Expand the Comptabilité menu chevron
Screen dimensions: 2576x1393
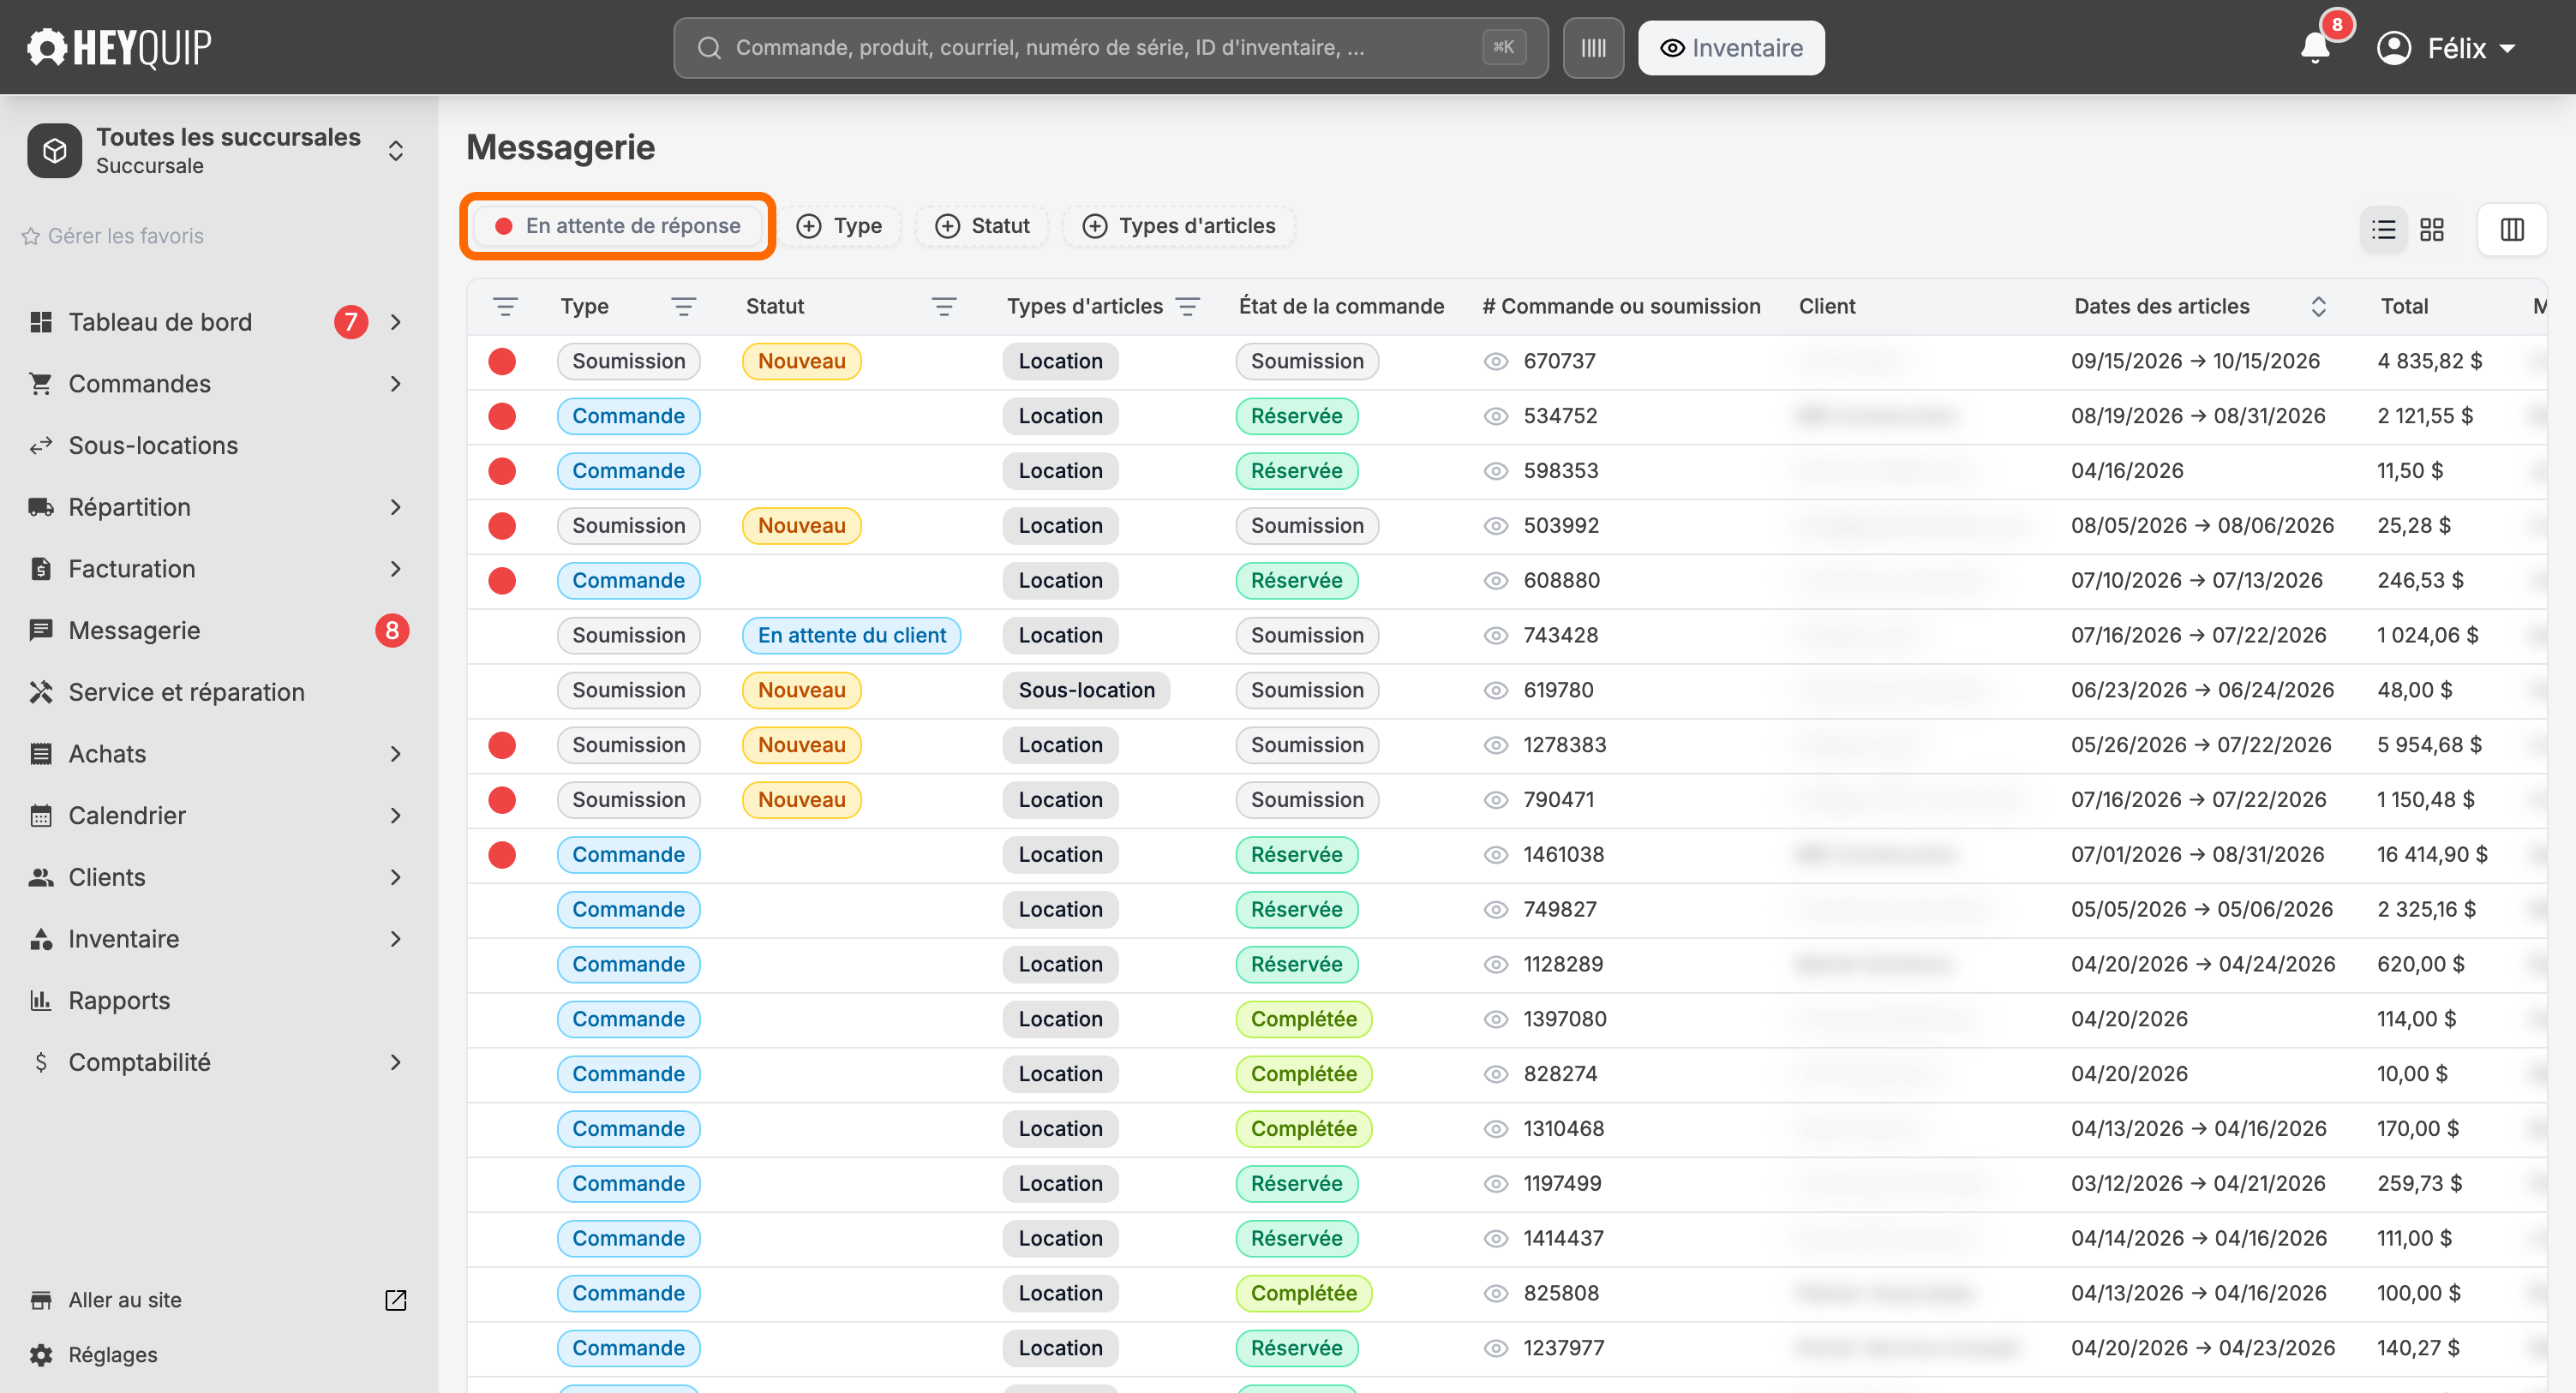pos(396,1062)
